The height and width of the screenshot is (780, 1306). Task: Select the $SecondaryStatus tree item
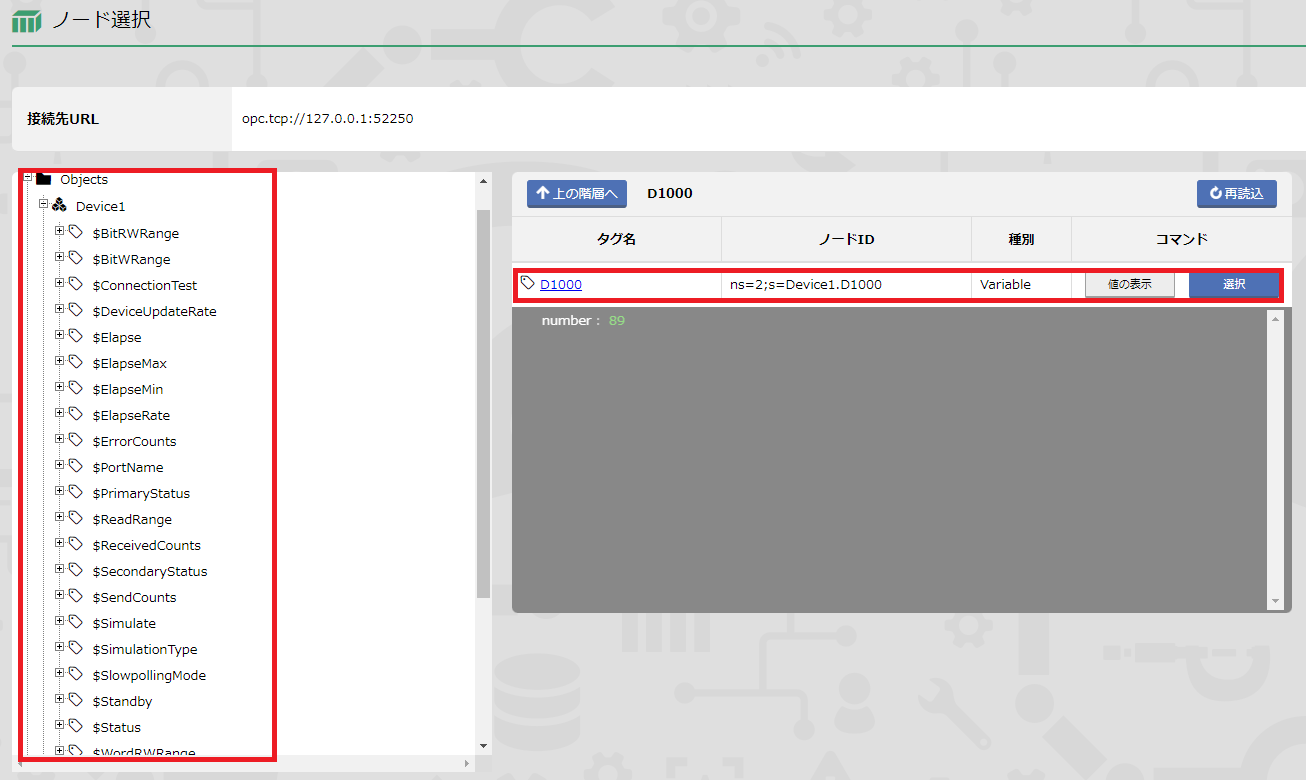tap(150, 571)
